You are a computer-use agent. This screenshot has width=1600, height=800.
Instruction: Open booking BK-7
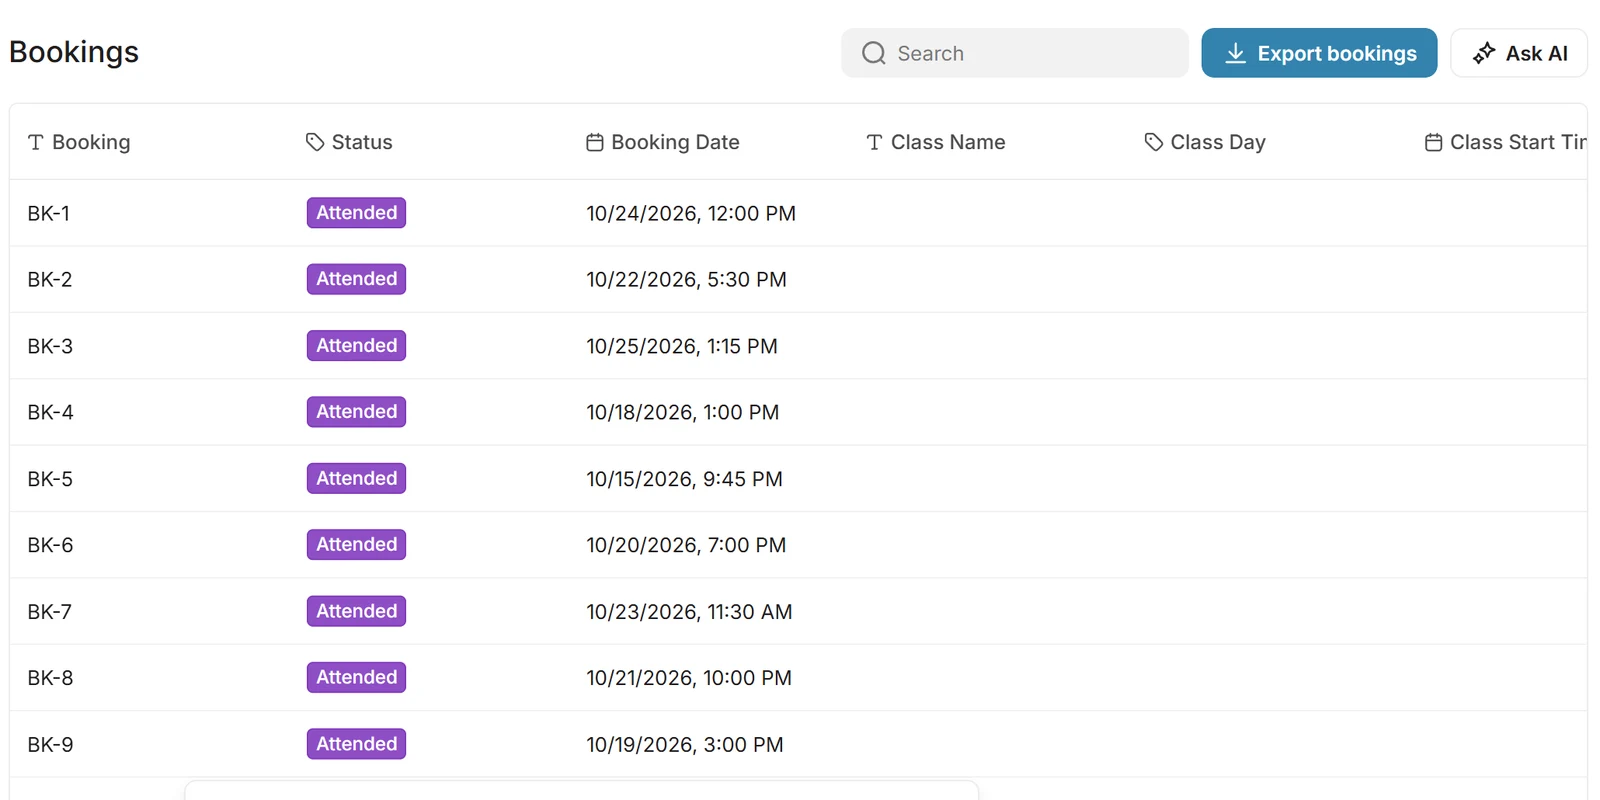pyautogui.click(x=50, y=611)
